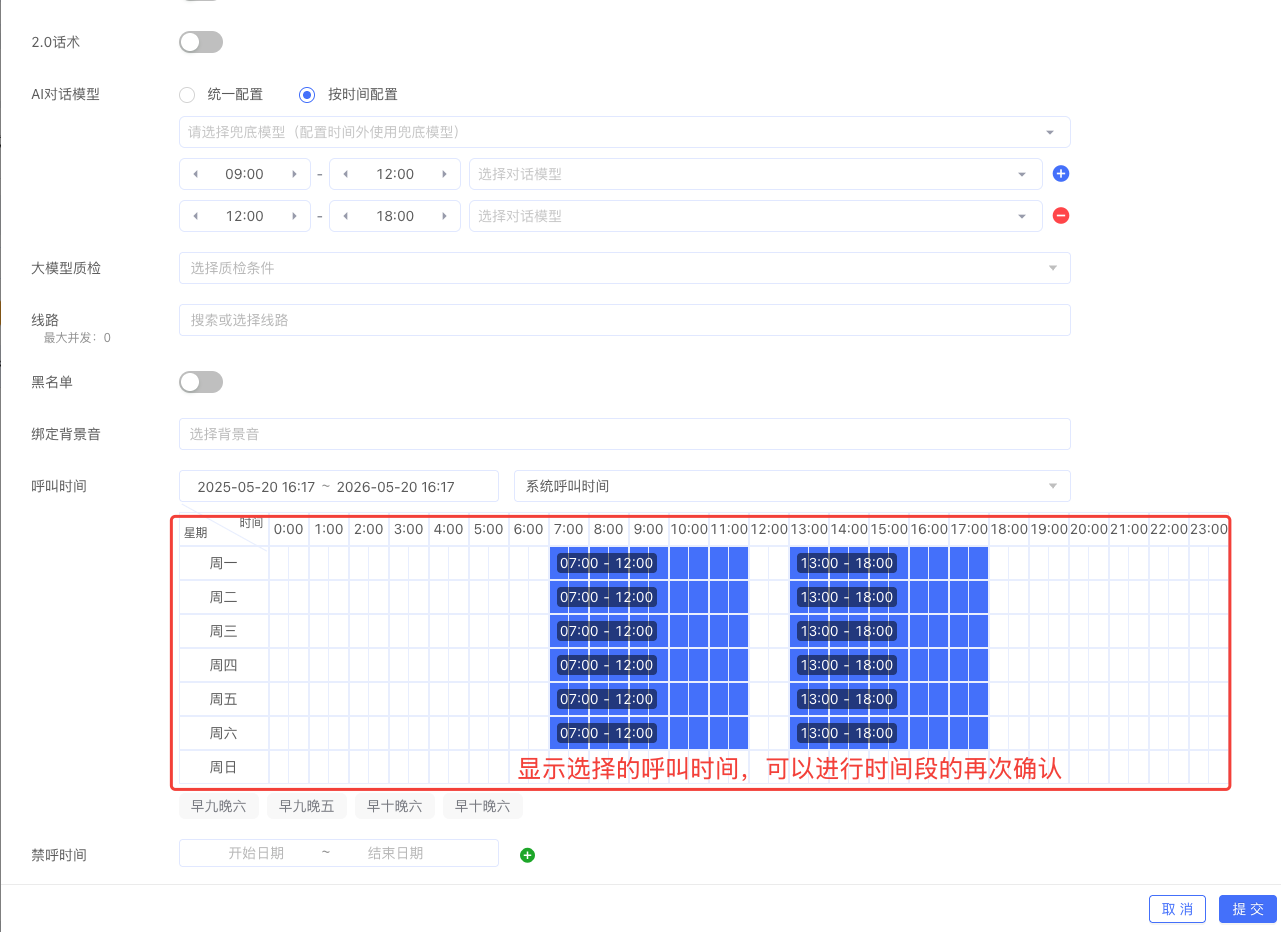Click the 选择背景音 field
The image size is (1281, 932).
click(x=625, y=434)
